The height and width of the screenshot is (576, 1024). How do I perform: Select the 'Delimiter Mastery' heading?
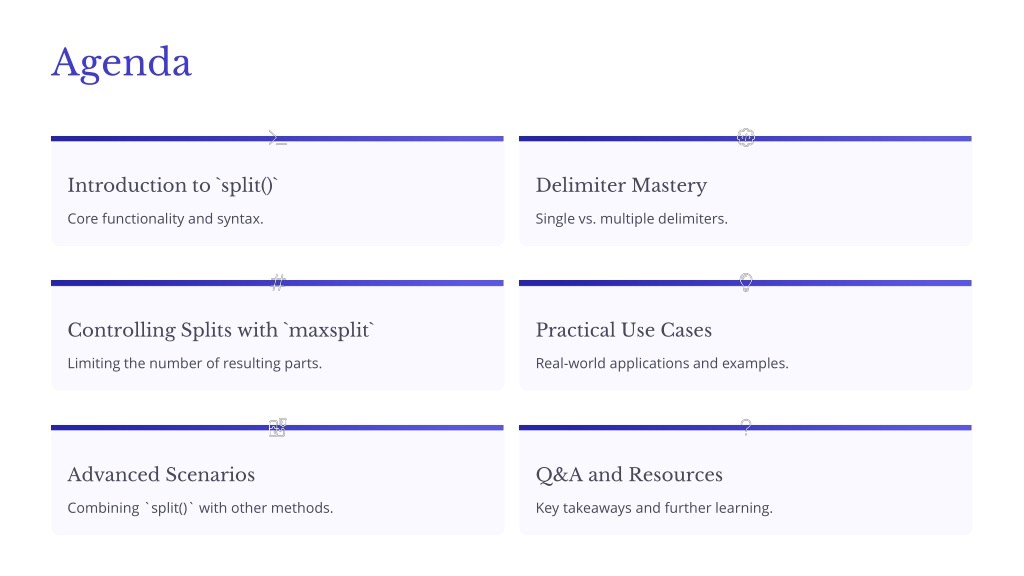coord(621,185)
